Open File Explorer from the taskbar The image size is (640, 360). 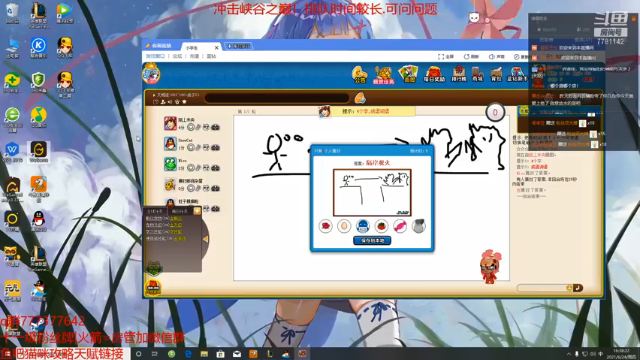click(204, 354)
